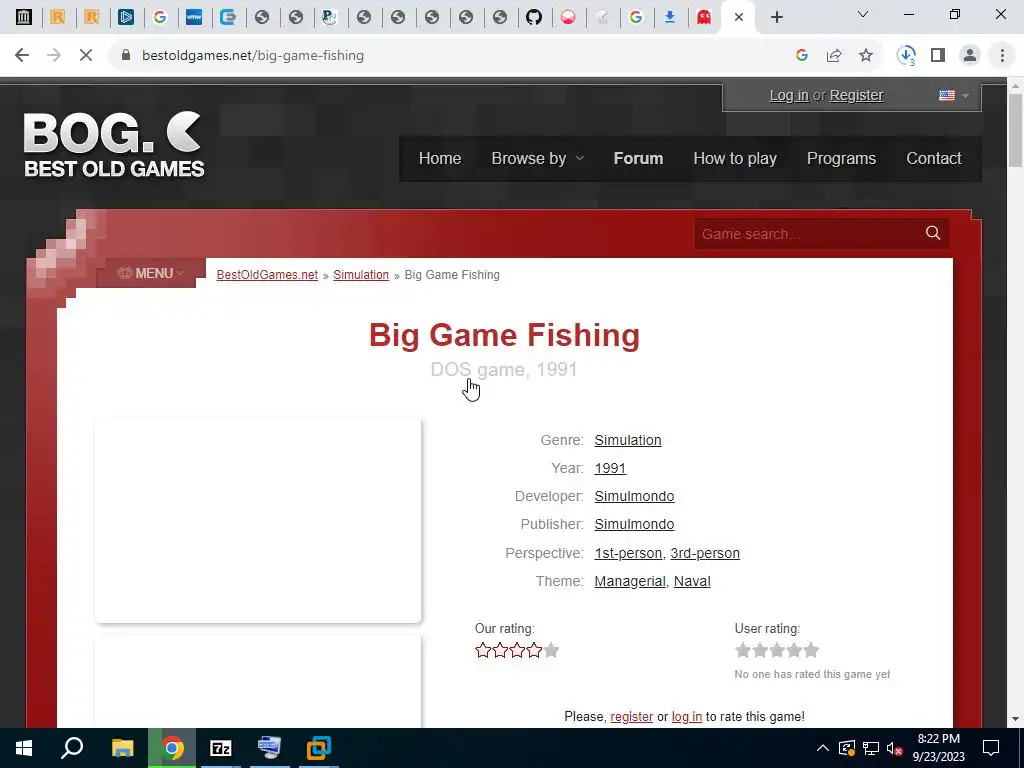Go back to the previous page
Viewport: 1024px width, 768px height.
(x=22, y=56)
